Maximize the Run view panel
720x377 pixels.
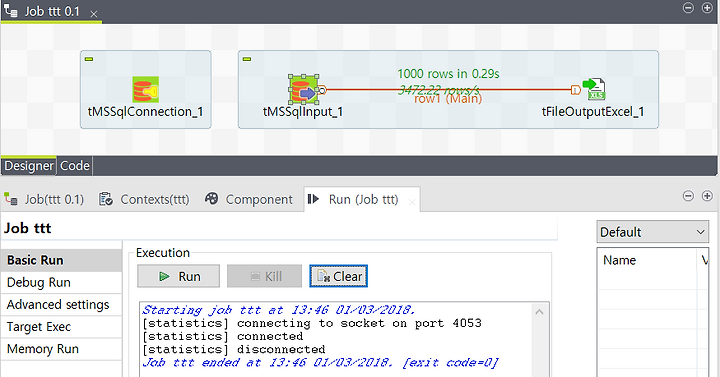coord(707,196)
